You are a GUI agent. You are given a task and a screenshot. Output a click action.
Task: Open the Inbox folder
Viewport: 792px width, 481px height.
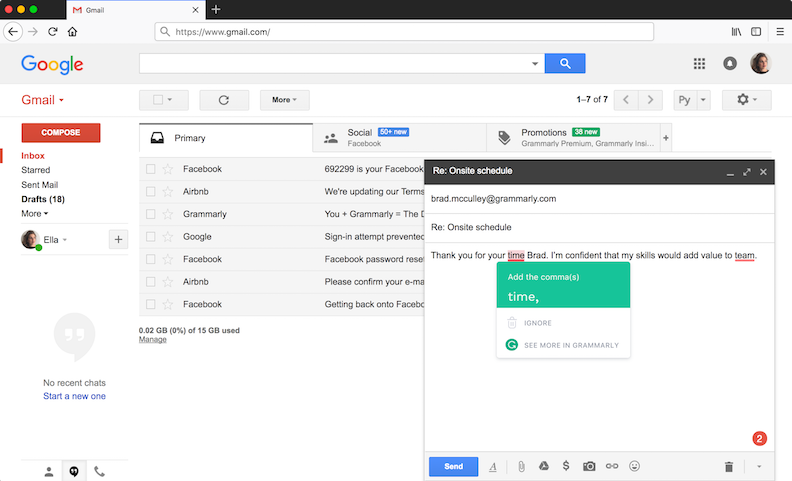(x=33, y=156)
